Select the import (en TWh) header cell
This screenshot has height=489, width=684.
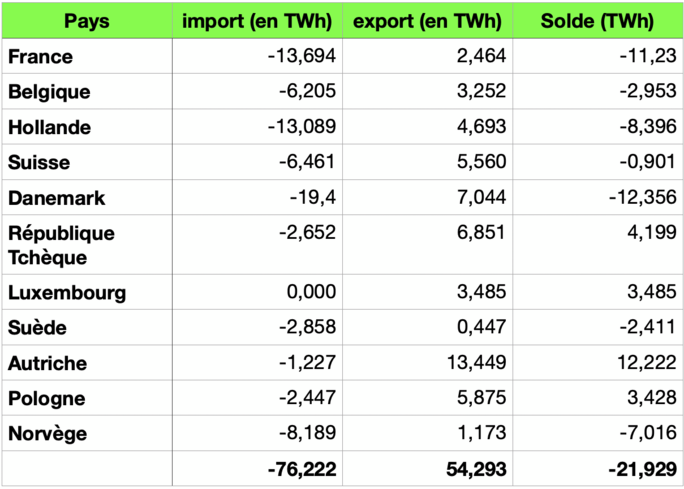tap(256, 21)
